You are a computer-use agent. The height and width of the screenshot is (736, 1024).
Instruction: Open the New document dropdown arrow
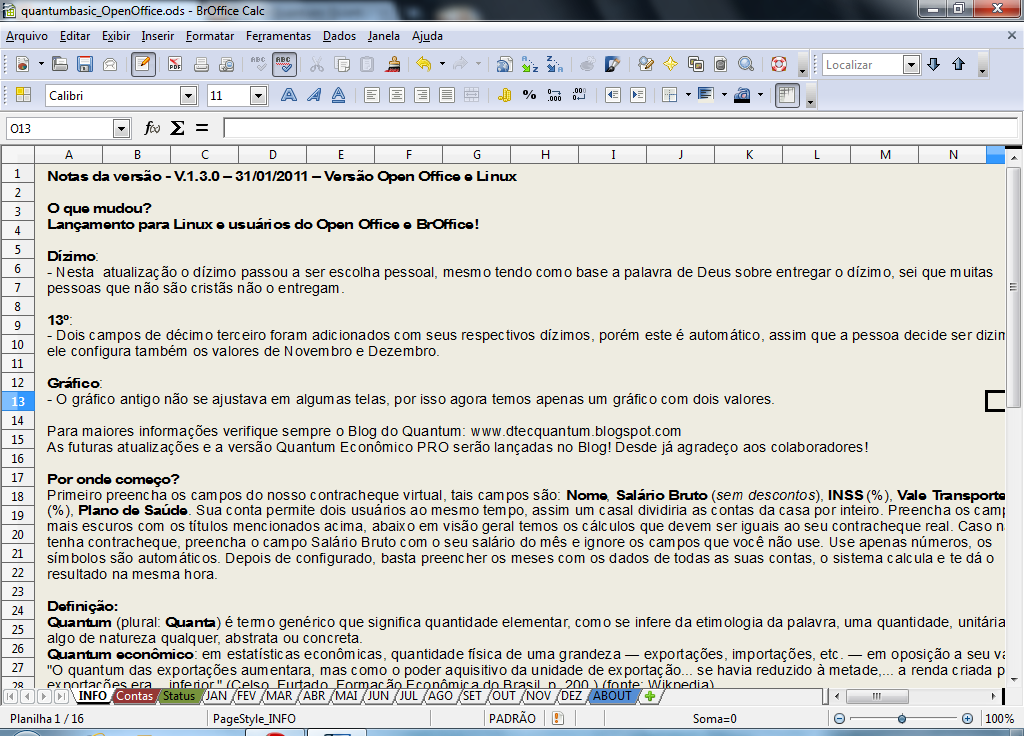point(41,64)
